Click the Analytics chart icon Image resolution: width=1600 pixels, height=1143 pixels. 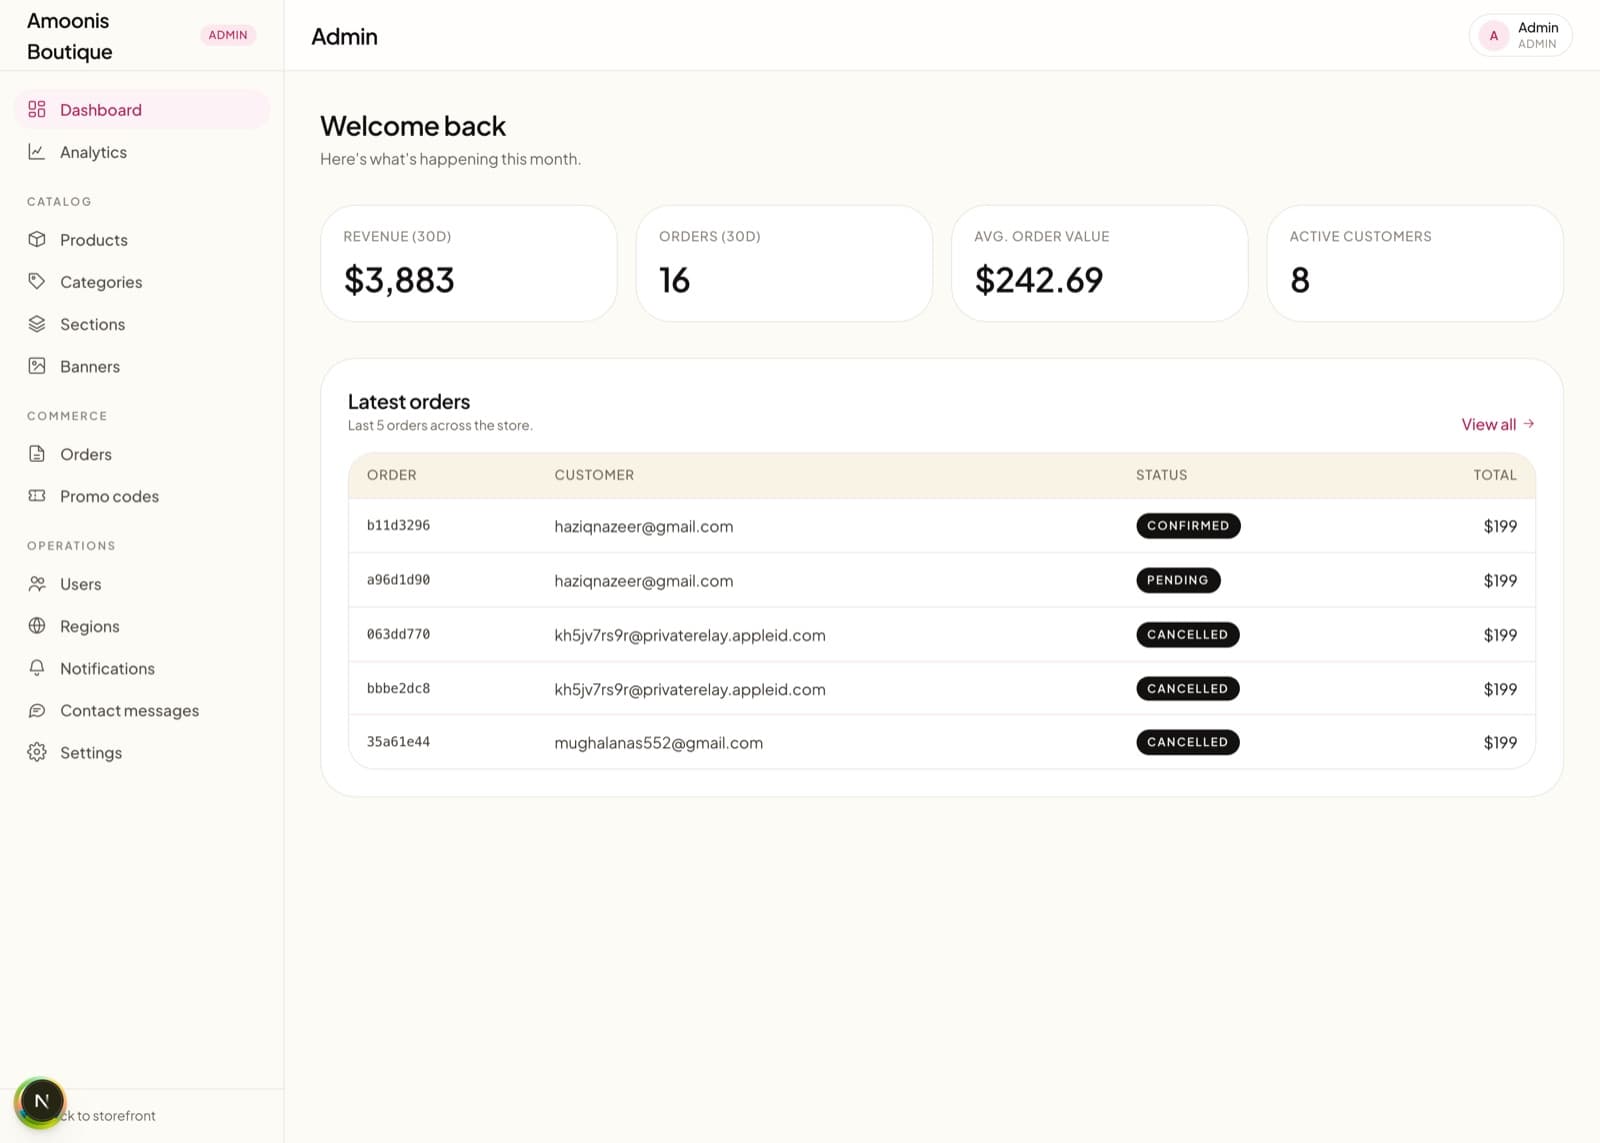pyautogui.click(x=37, y=152)
